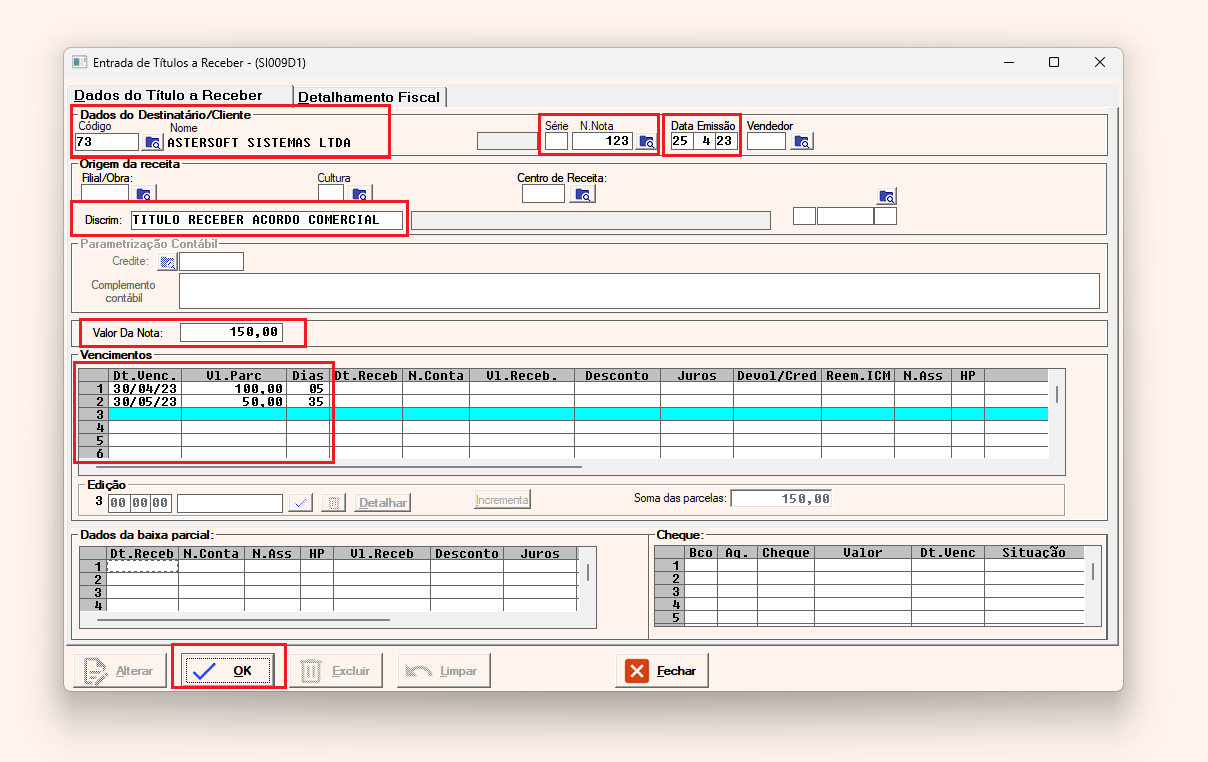The image size is (1208, 762).
Task: Click the Centro de Receita input field
Action: point(544,194)
